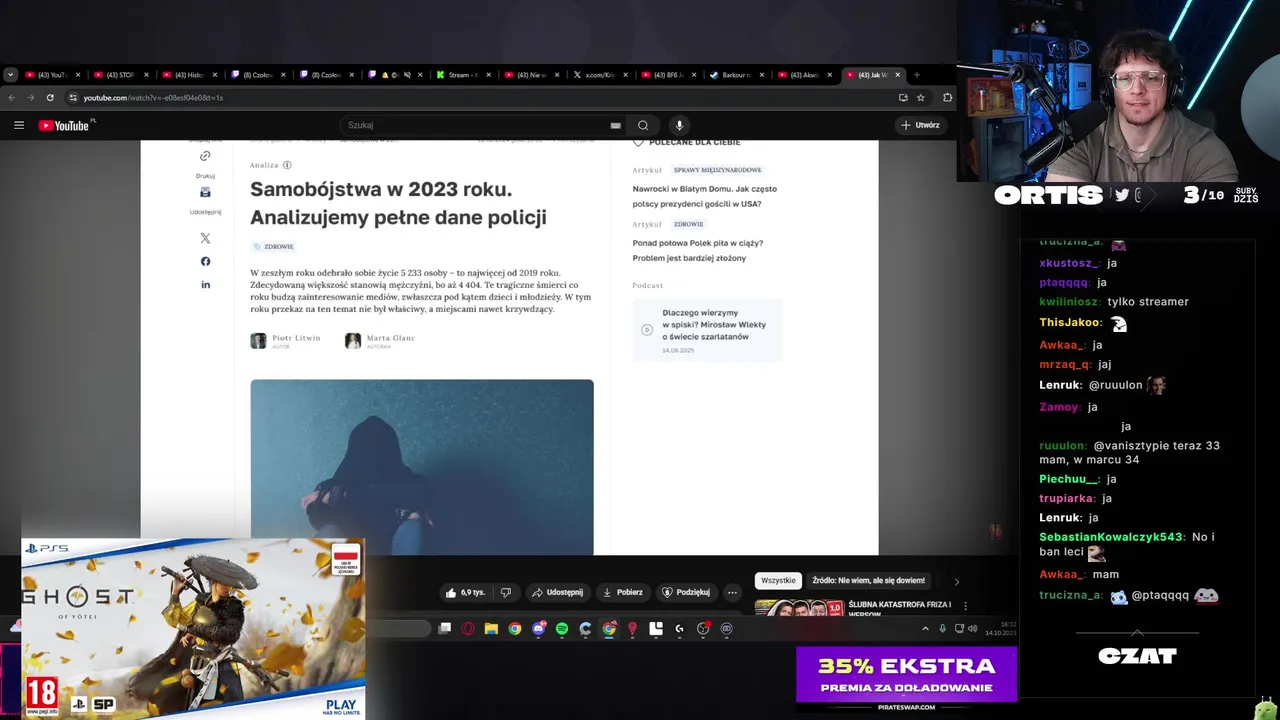The width and height of the screenshot is (1280, 720).
Task: Open the more actions three-dot menu
Action: (732, 592)
